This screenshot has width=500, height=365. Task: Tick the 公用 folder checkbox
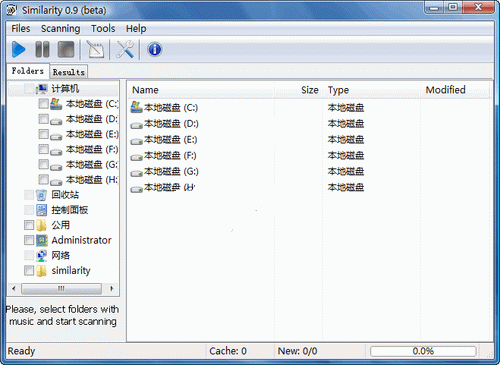[29, 225]
